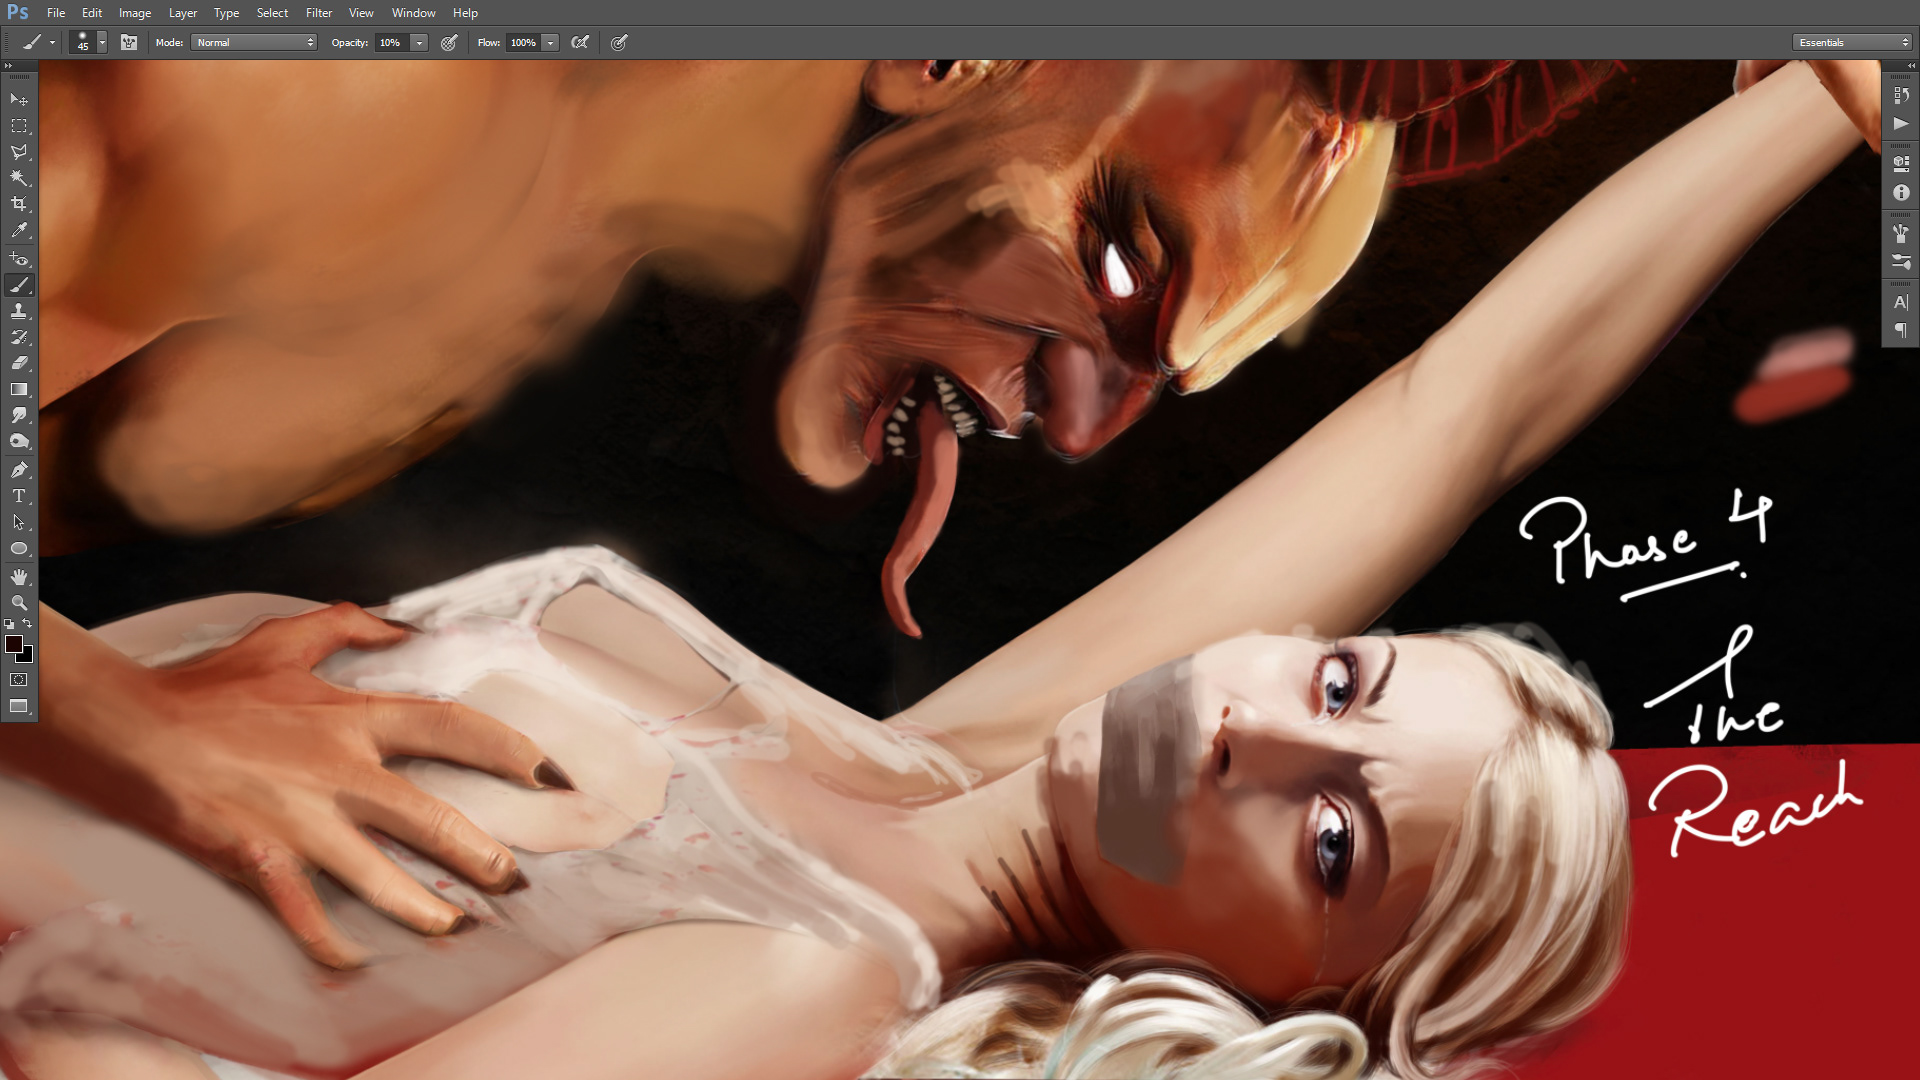Open the Brush Presets panel icon
Viewport: 1920px width, 1080px height.
pos(1901,261)
